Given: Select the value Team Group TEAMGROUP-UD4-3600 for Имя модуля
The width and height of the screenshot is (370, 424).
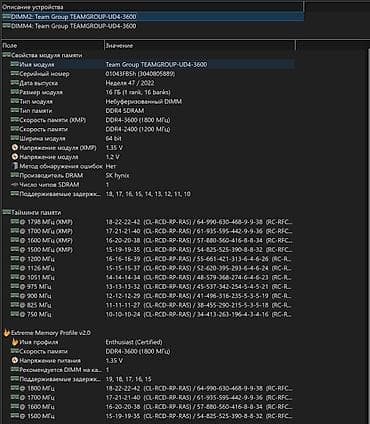Looking at the screenshot, I should point(156,64).
